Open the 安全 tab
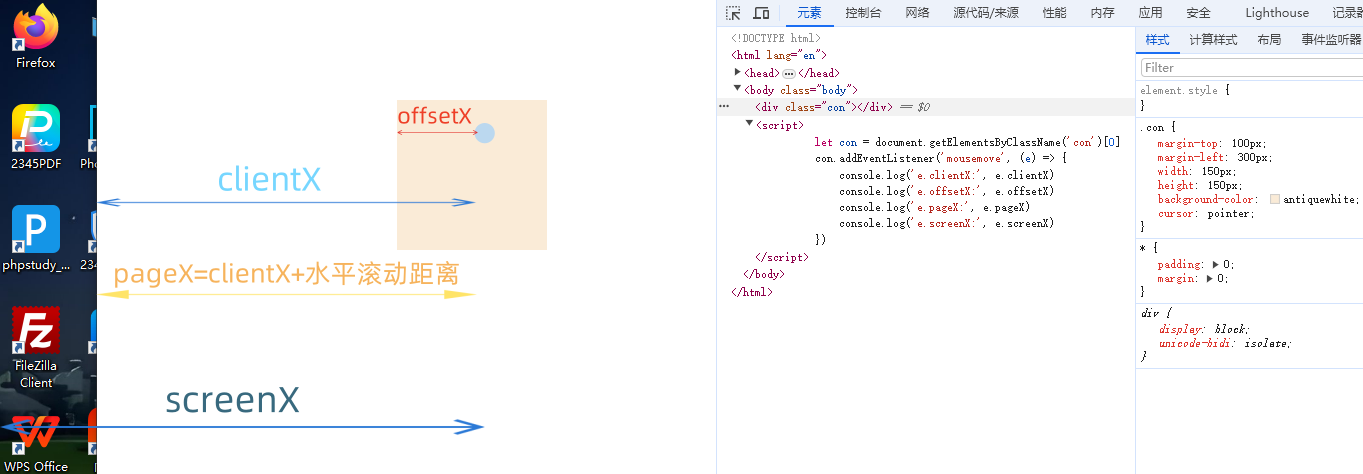This screenshot has width=1363, height=474. 1198,13
